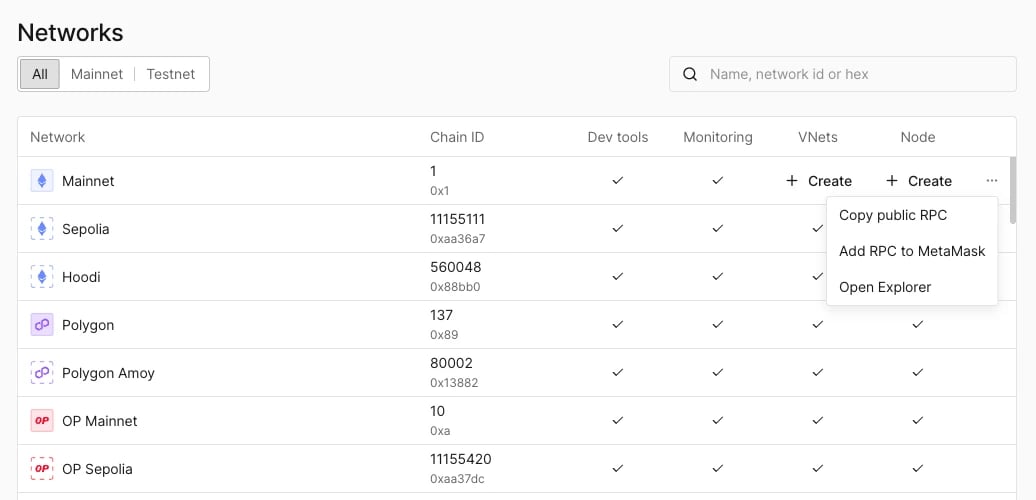Click the OP Mainnet network icon
The image size is (1036, 500).
click(42, 421)
